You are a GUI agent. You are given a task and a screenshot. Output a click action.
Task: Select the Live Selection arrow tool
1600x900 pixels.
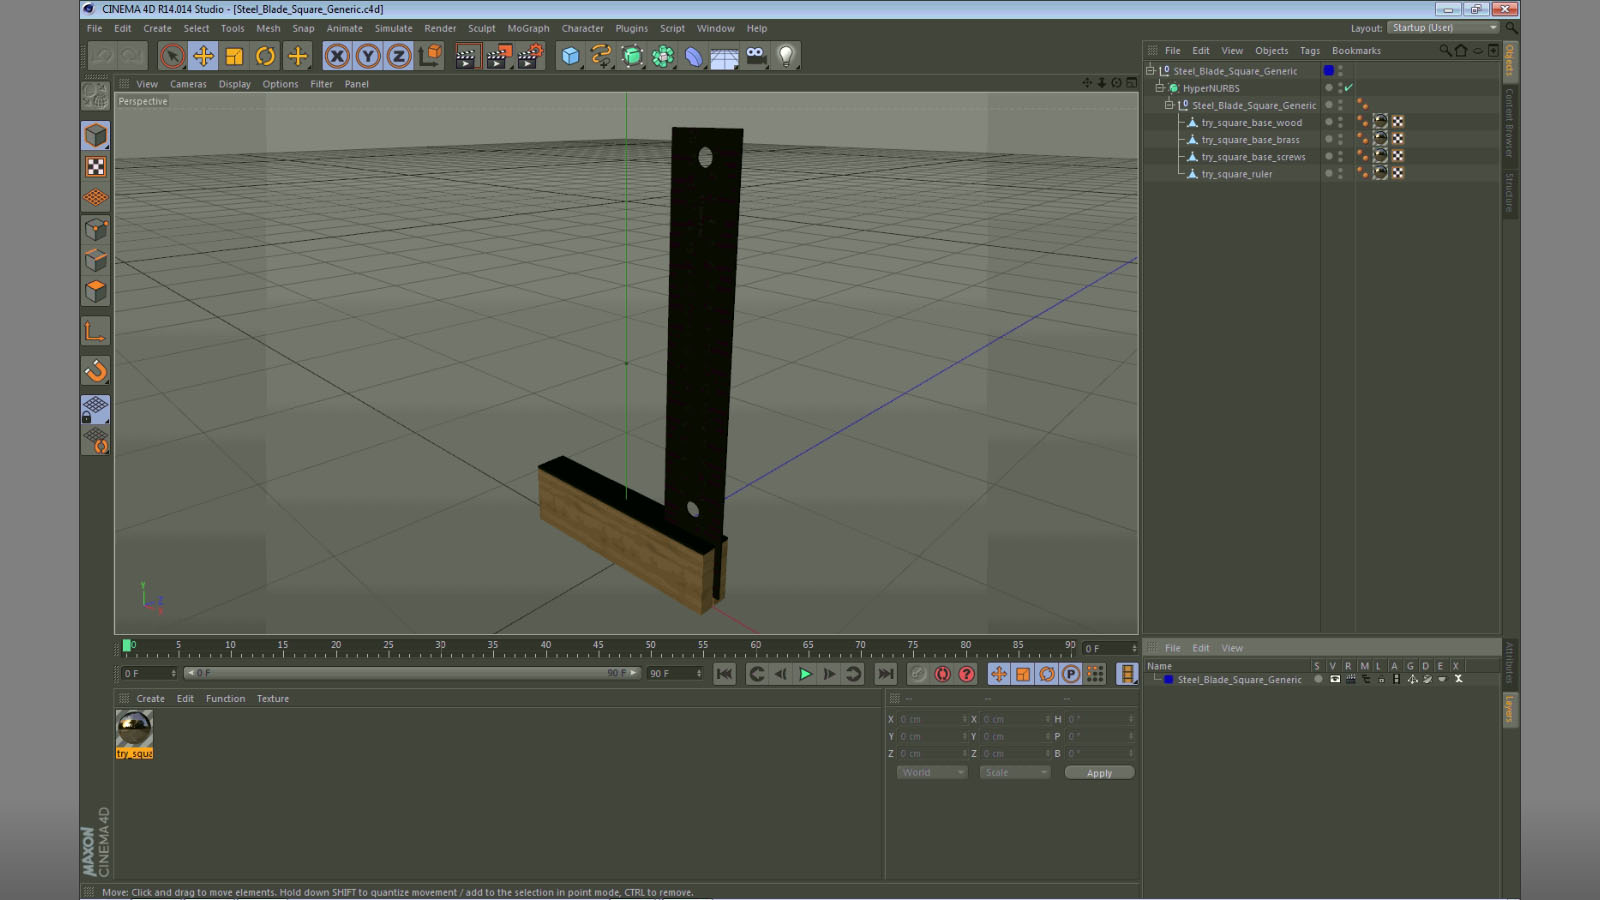point(172,56)
